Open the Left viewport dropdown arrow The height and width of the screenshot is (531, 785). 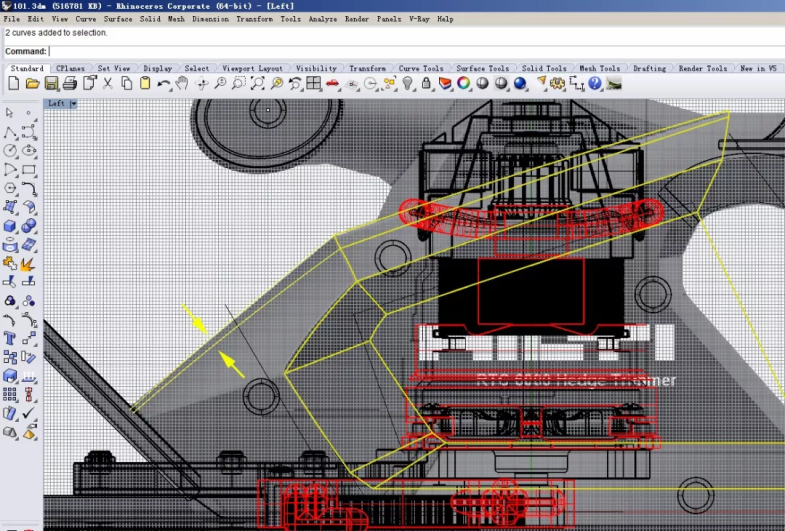coord(74,103)
